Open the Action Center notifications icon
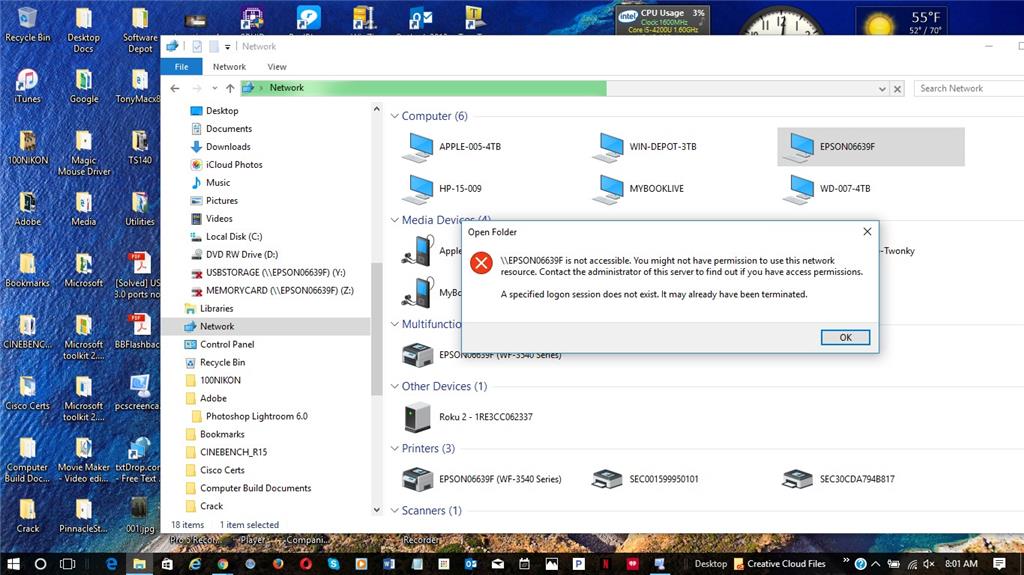 coord(999,563)
